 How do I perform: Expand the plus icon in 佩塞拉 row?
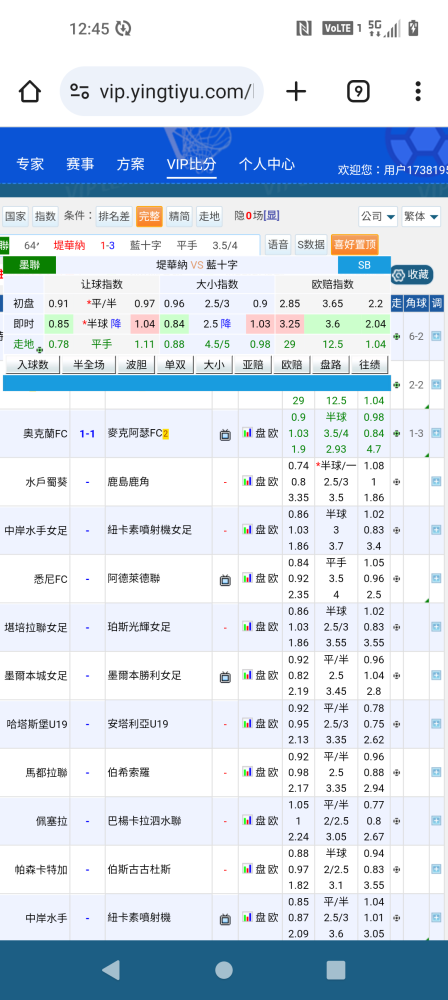pos(437,821)
